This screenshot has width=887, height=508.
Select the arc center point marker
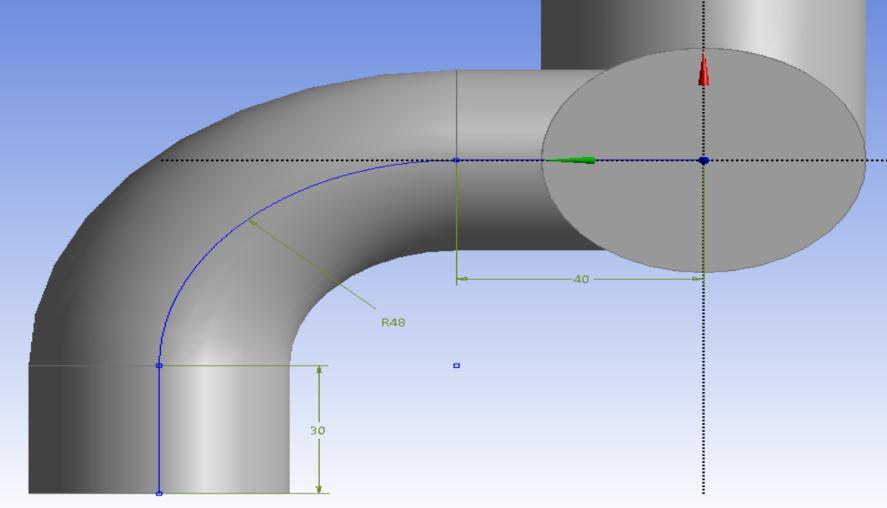click(x=457, y=365)
